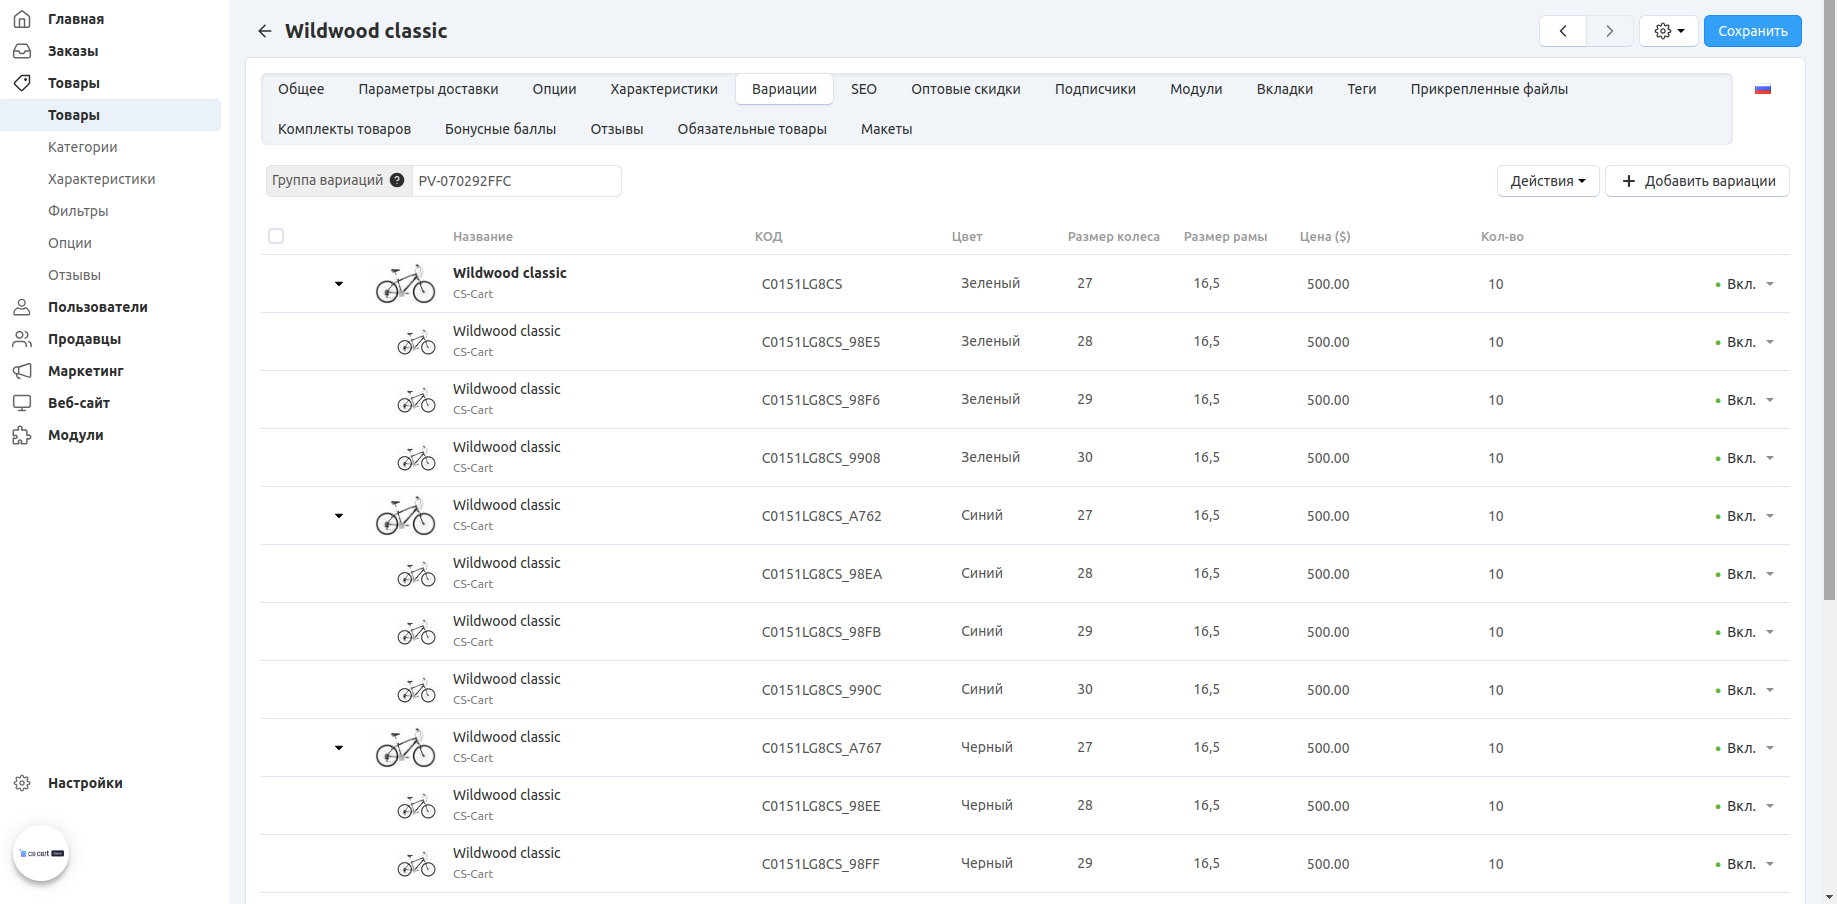Switch to the Характеристики tab
Screen dimensions: 1837x904
[x=663, y=89]
